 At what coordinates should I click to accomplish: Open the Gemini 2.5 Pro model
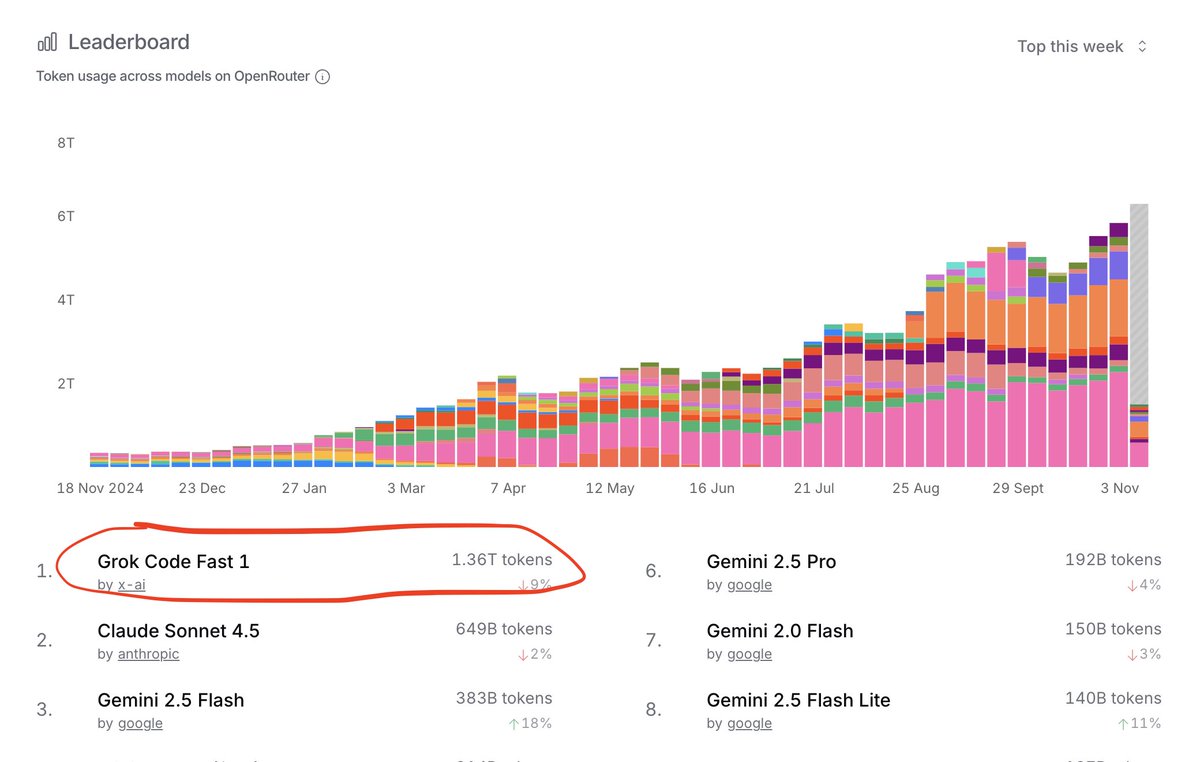pyautogui.click(x=771, y=562)
